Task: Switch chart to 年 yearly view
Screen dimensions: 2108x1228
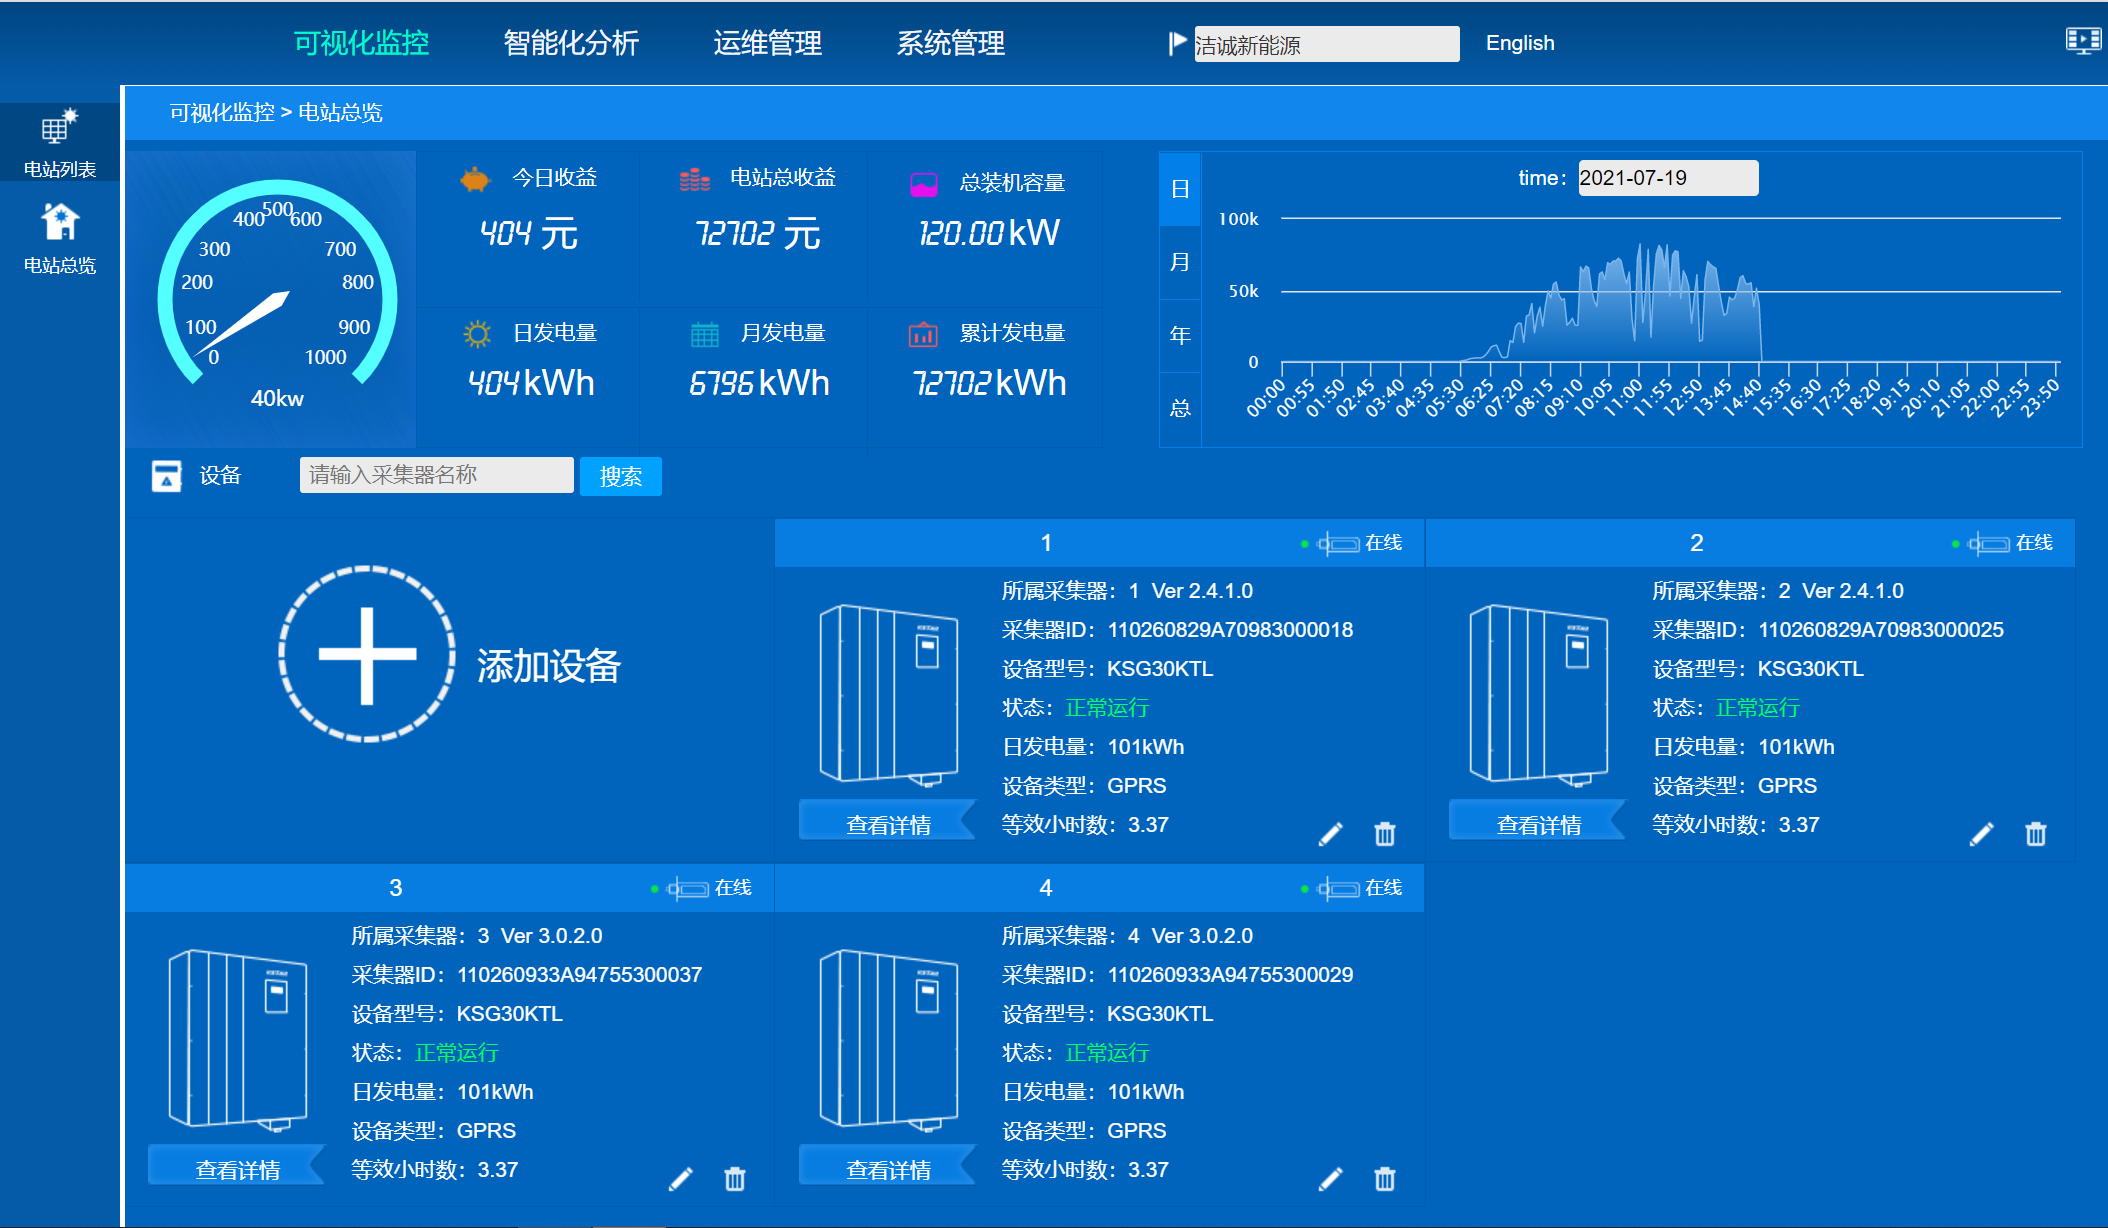Action: 1180,335
